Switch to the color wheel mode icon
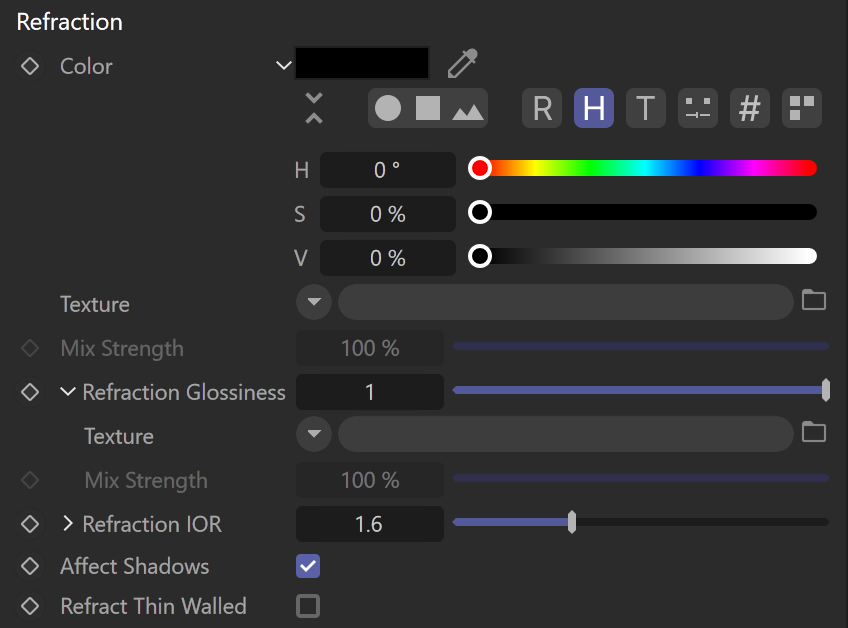848x628 pixels. pos(388,108)
